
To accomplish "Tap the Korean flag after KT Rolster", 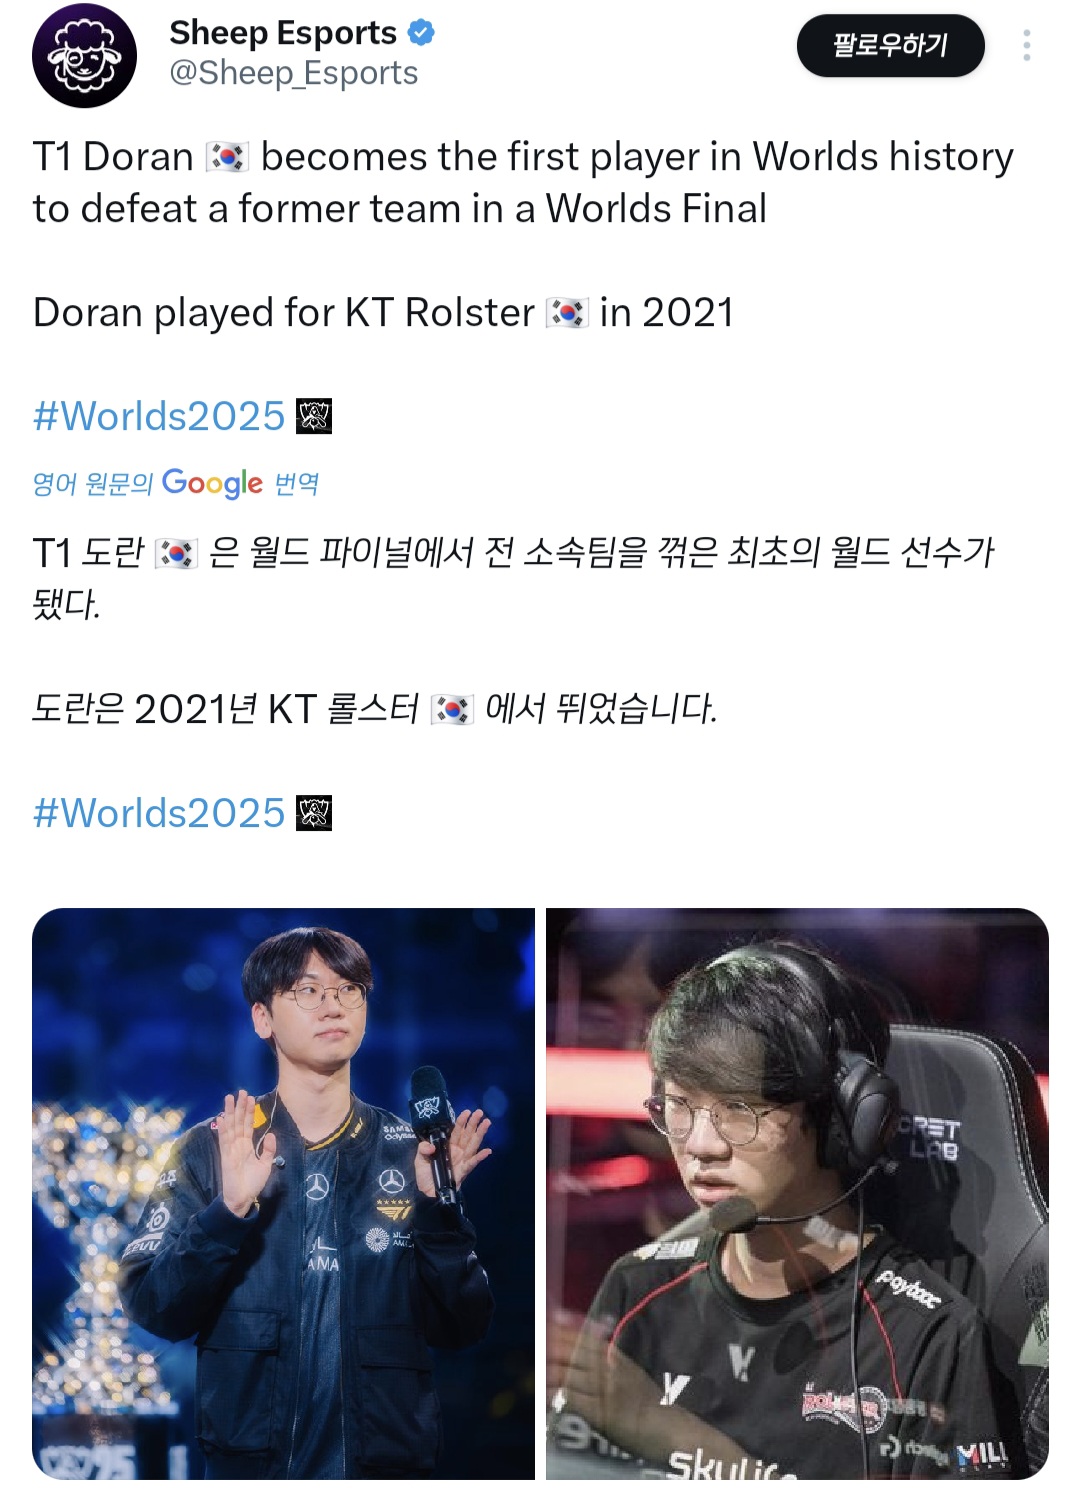I will coord(567,313).
